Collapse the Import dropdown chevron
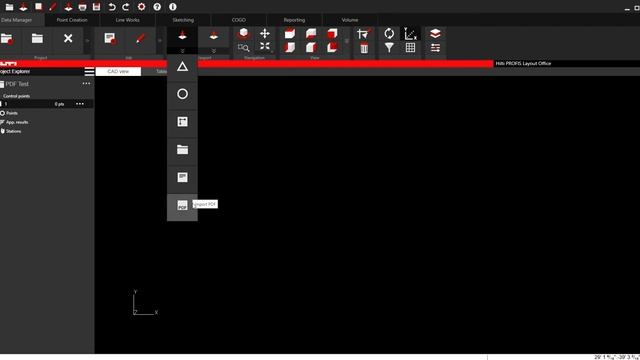This screenshot has height=360, width=640. (x=182, y=51)
